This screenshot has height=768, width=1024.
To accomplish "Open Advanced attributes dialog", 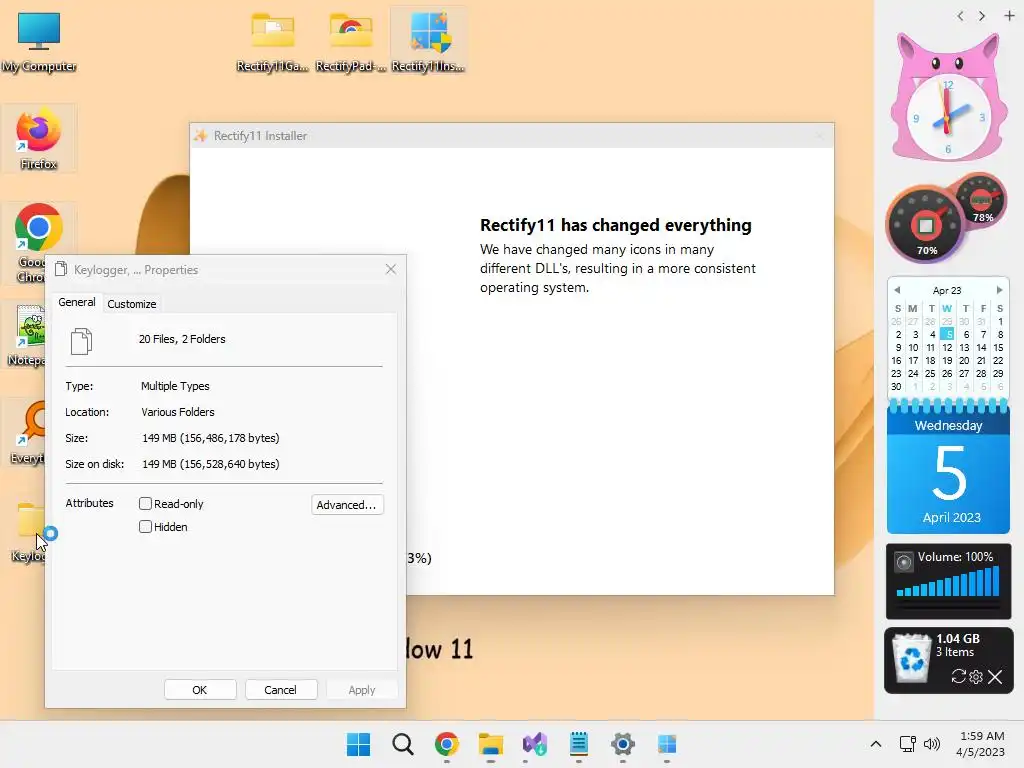I will [347, 505].
